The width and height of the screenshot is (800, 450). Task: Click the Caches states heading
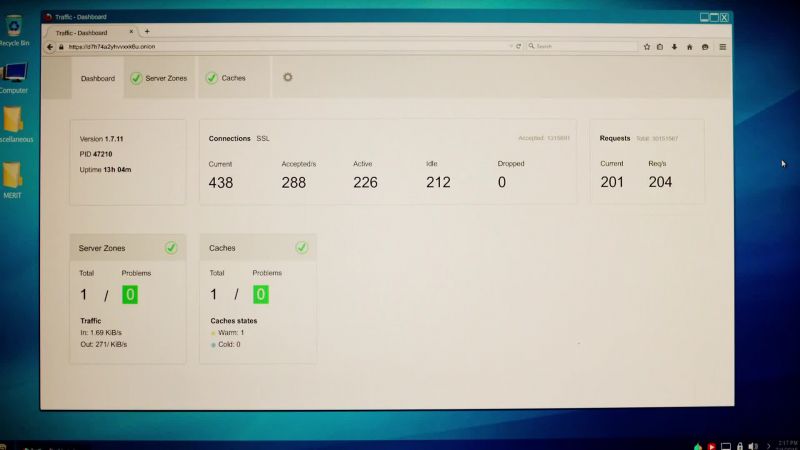pyautogui.click(x=234, y=321)
